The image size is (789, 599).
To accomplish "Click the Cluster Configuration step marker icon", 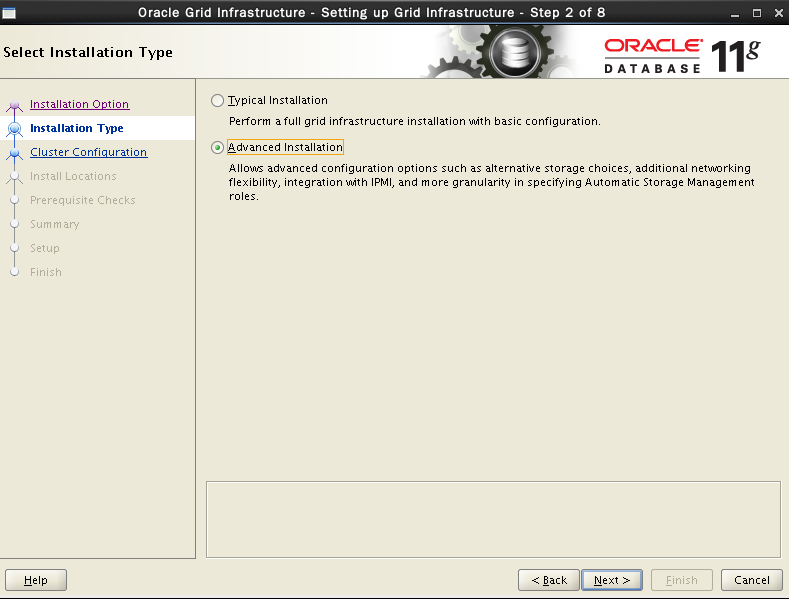I will [14, 153].
